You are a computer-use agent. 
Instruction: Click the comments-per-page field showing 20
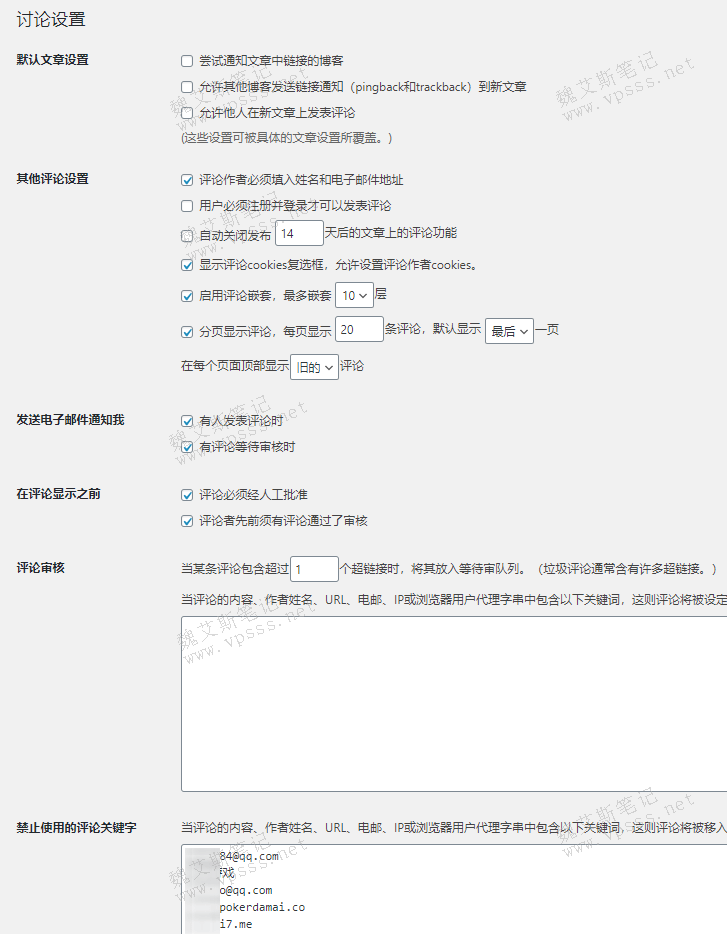359,330
